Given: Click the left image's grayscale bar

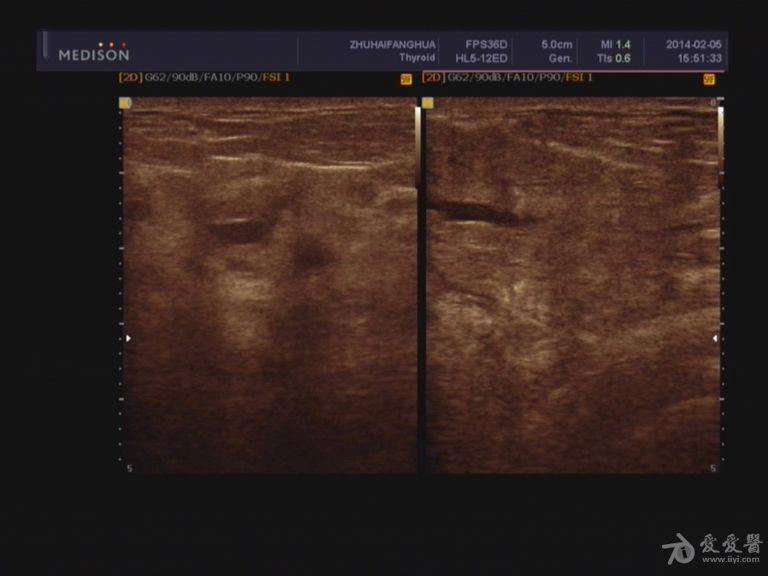Looking at the screenshot, I should click(418, 145).
